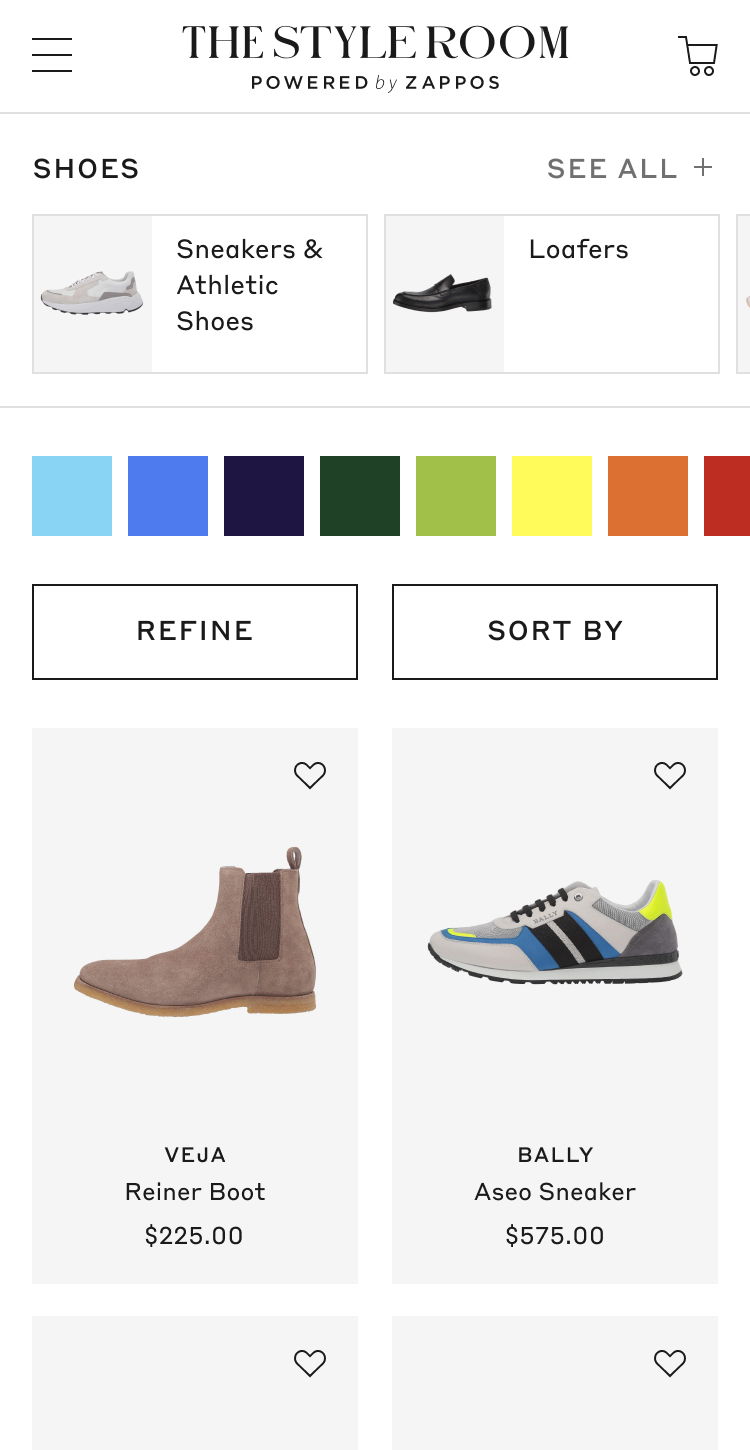Filter by light blue color swatch

click(x=72, y=496)
